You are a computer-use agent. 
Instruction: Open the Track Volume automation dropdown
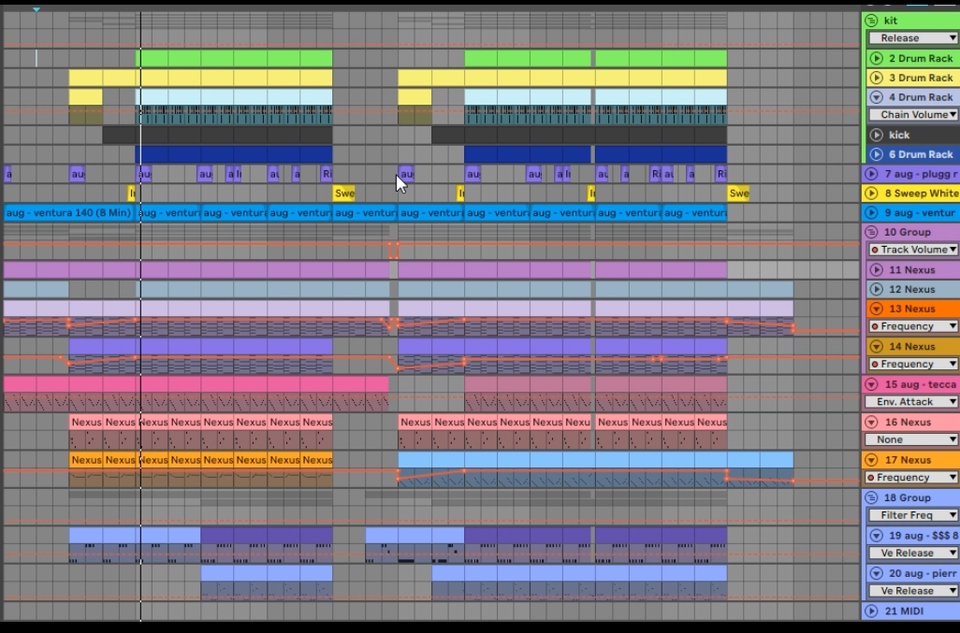click(x=913, y=250)
